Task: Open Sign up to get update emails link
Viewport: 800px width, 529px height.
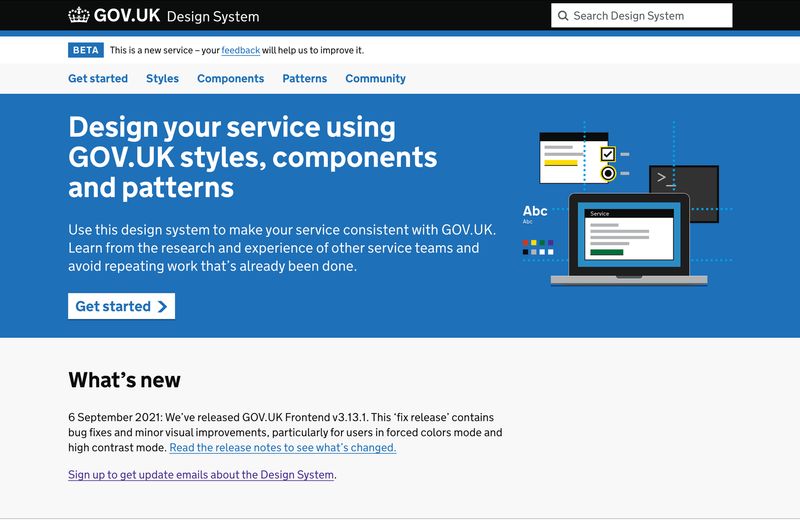Action: (201, 474)
